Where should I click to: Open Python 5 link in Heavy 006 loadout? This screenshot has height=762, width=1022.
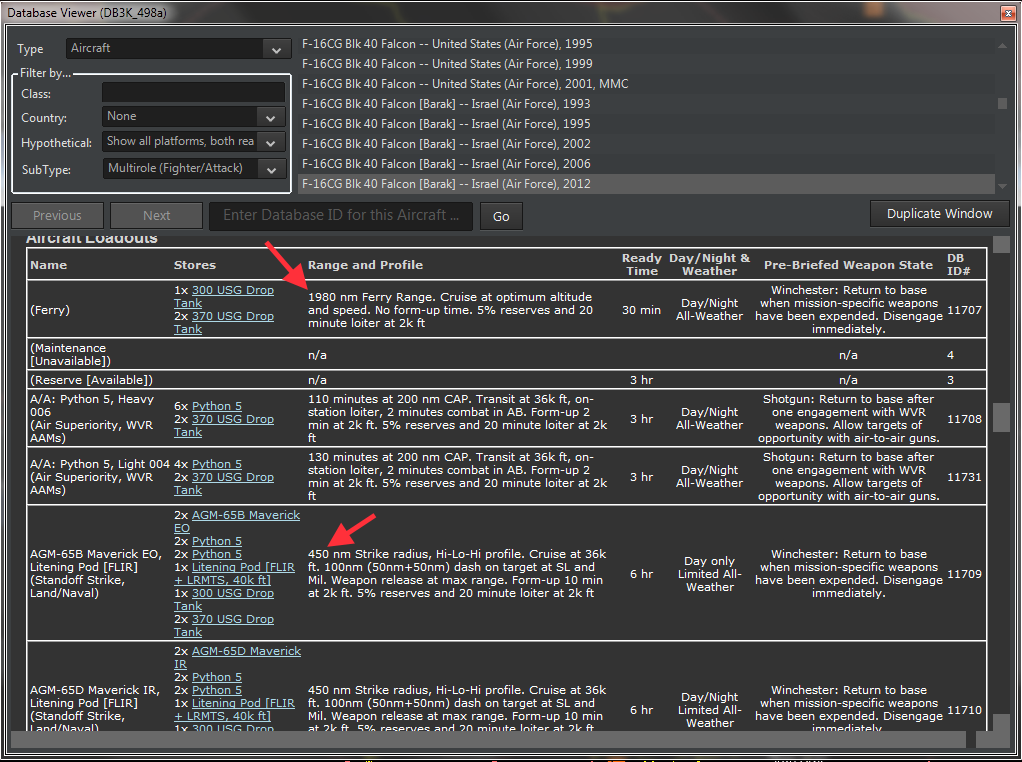tap(216, 406)
